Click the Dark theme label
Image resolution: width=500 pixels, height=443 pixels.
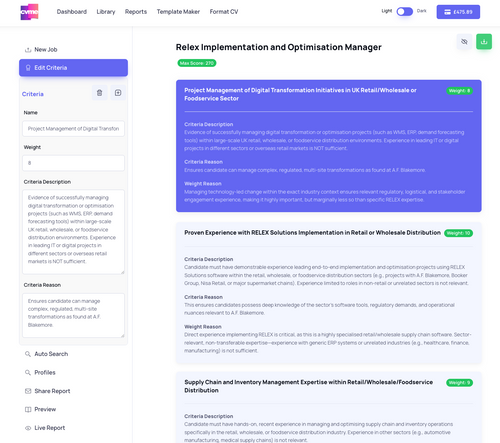point(421,11)
